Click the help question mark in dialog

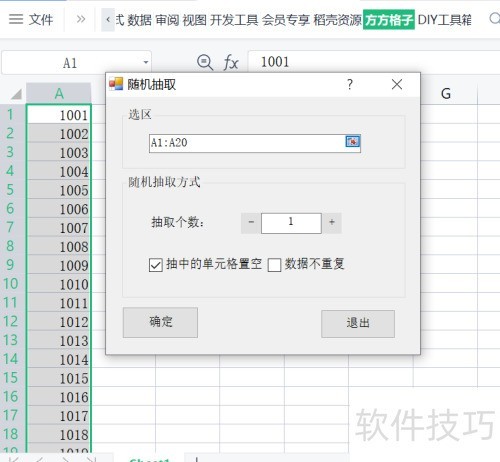350,84
